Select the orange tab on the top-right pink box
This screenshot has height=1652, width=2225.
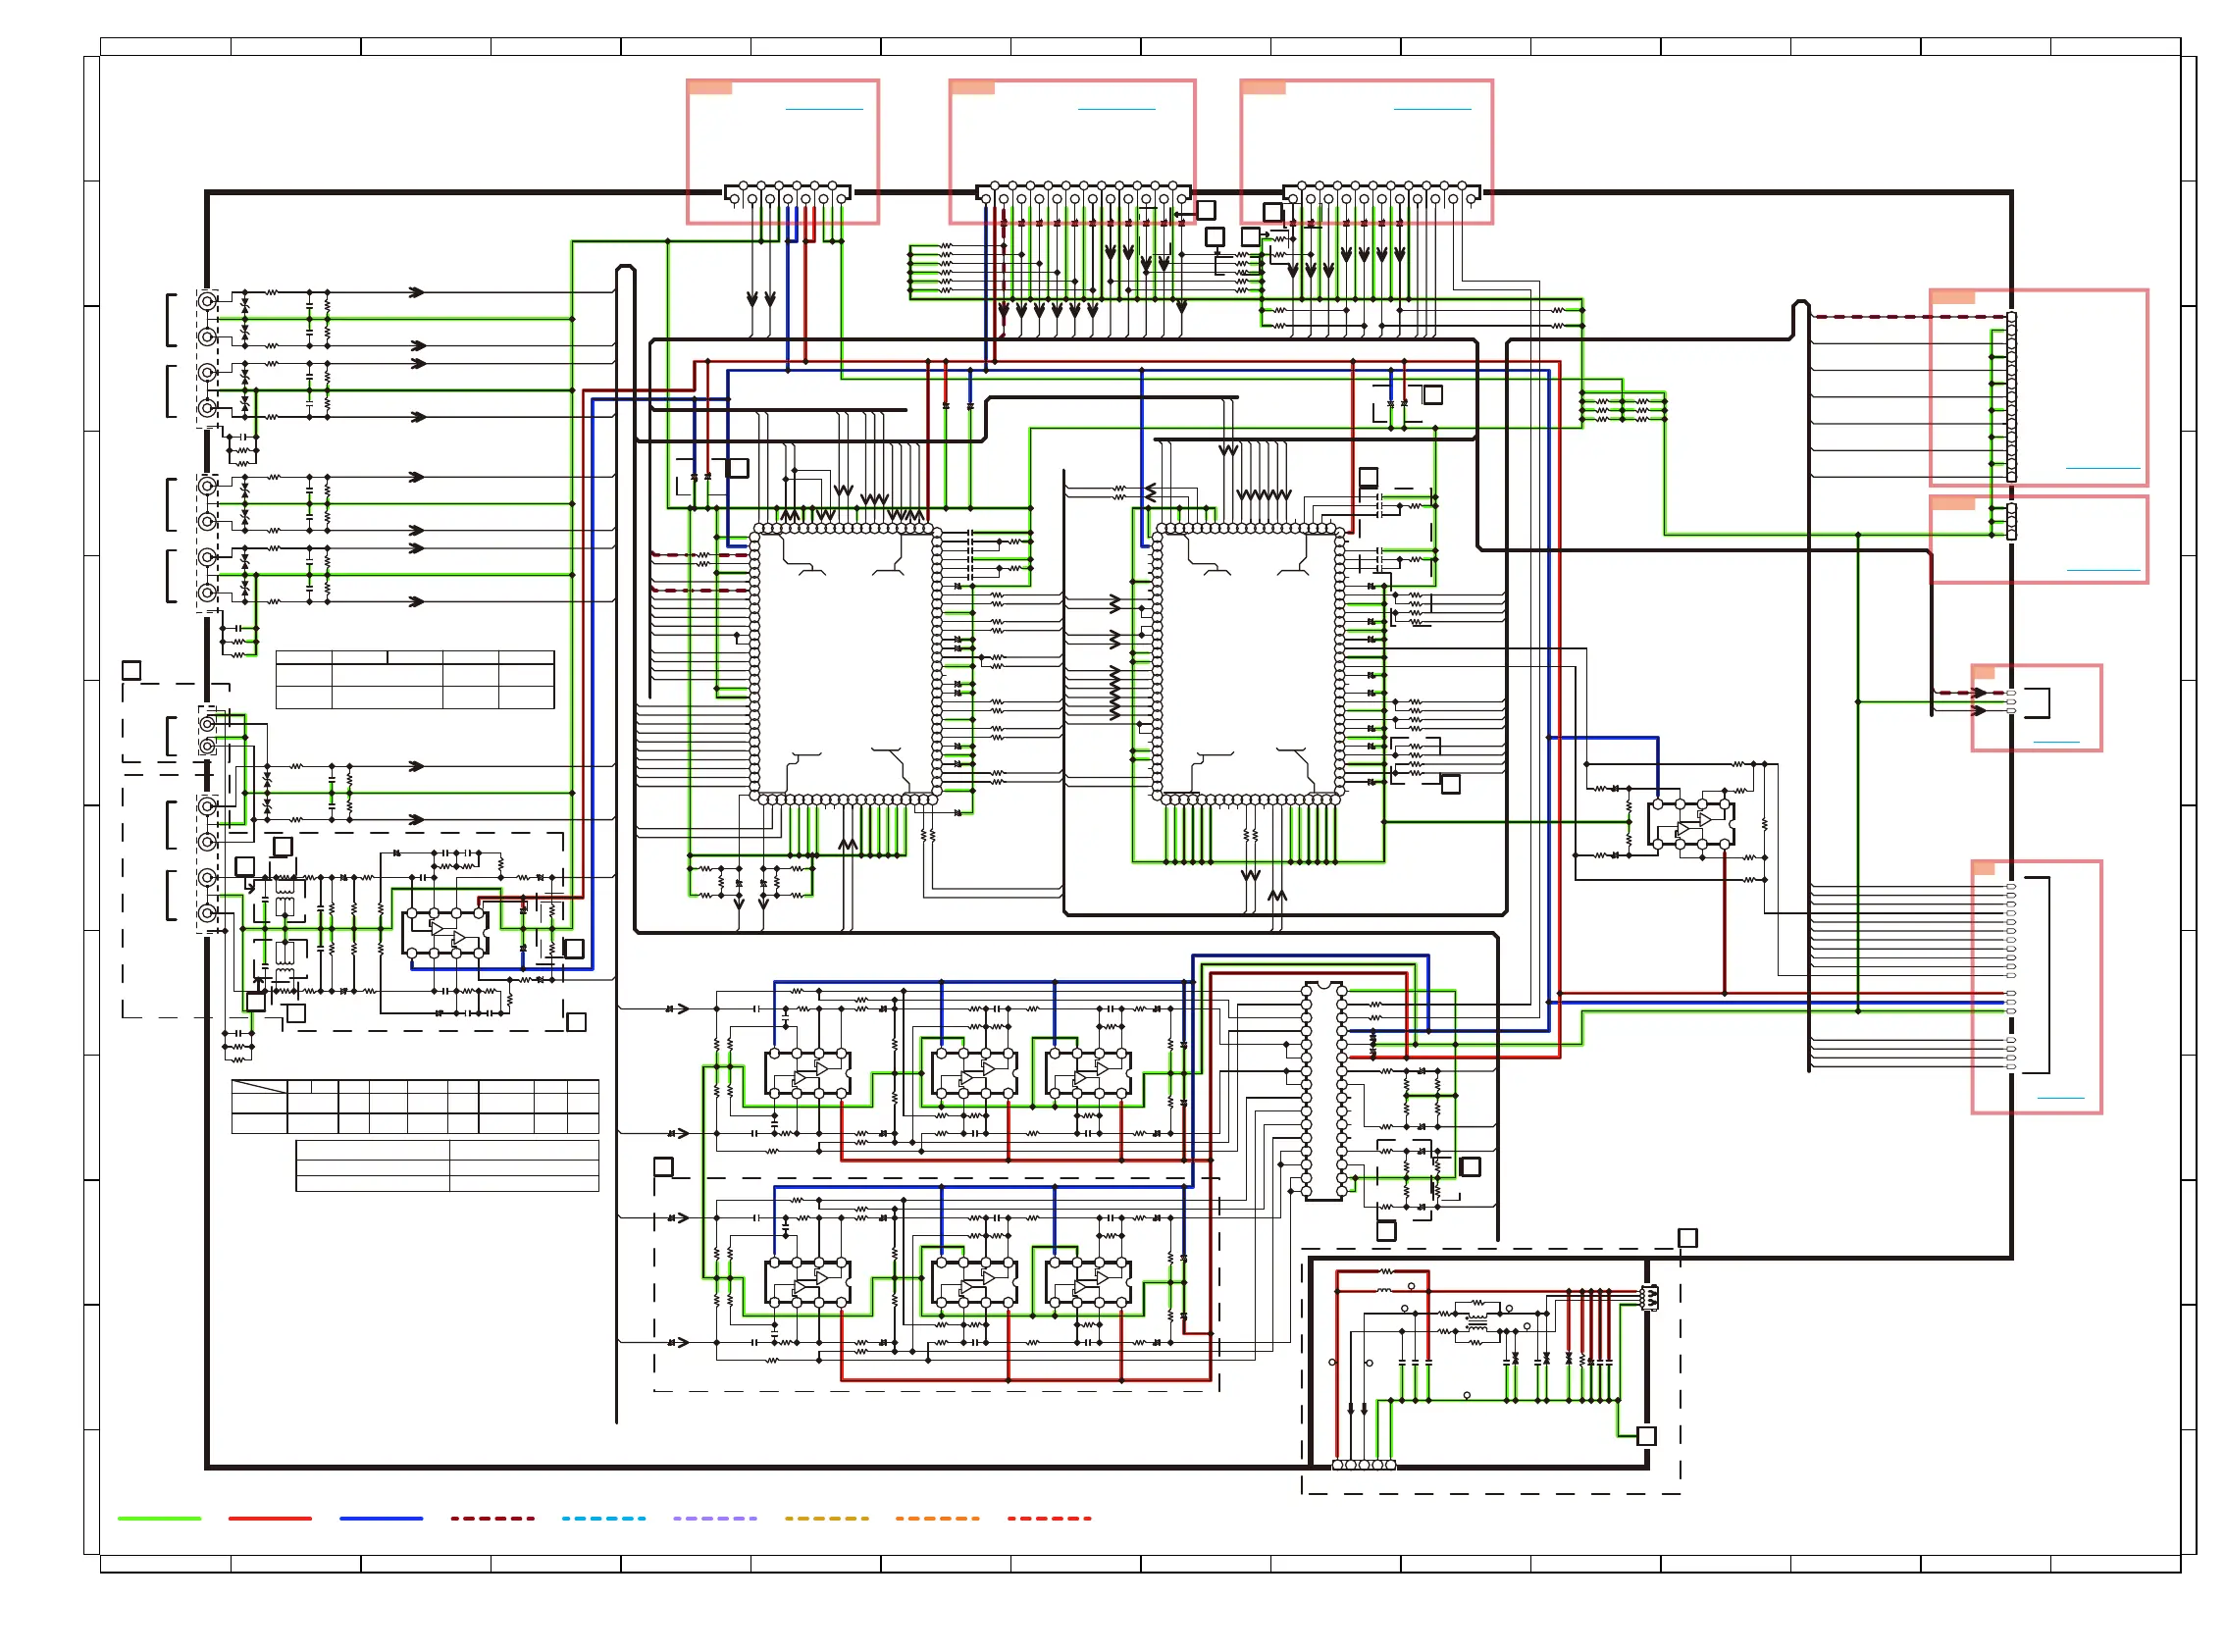[1264, 88]
